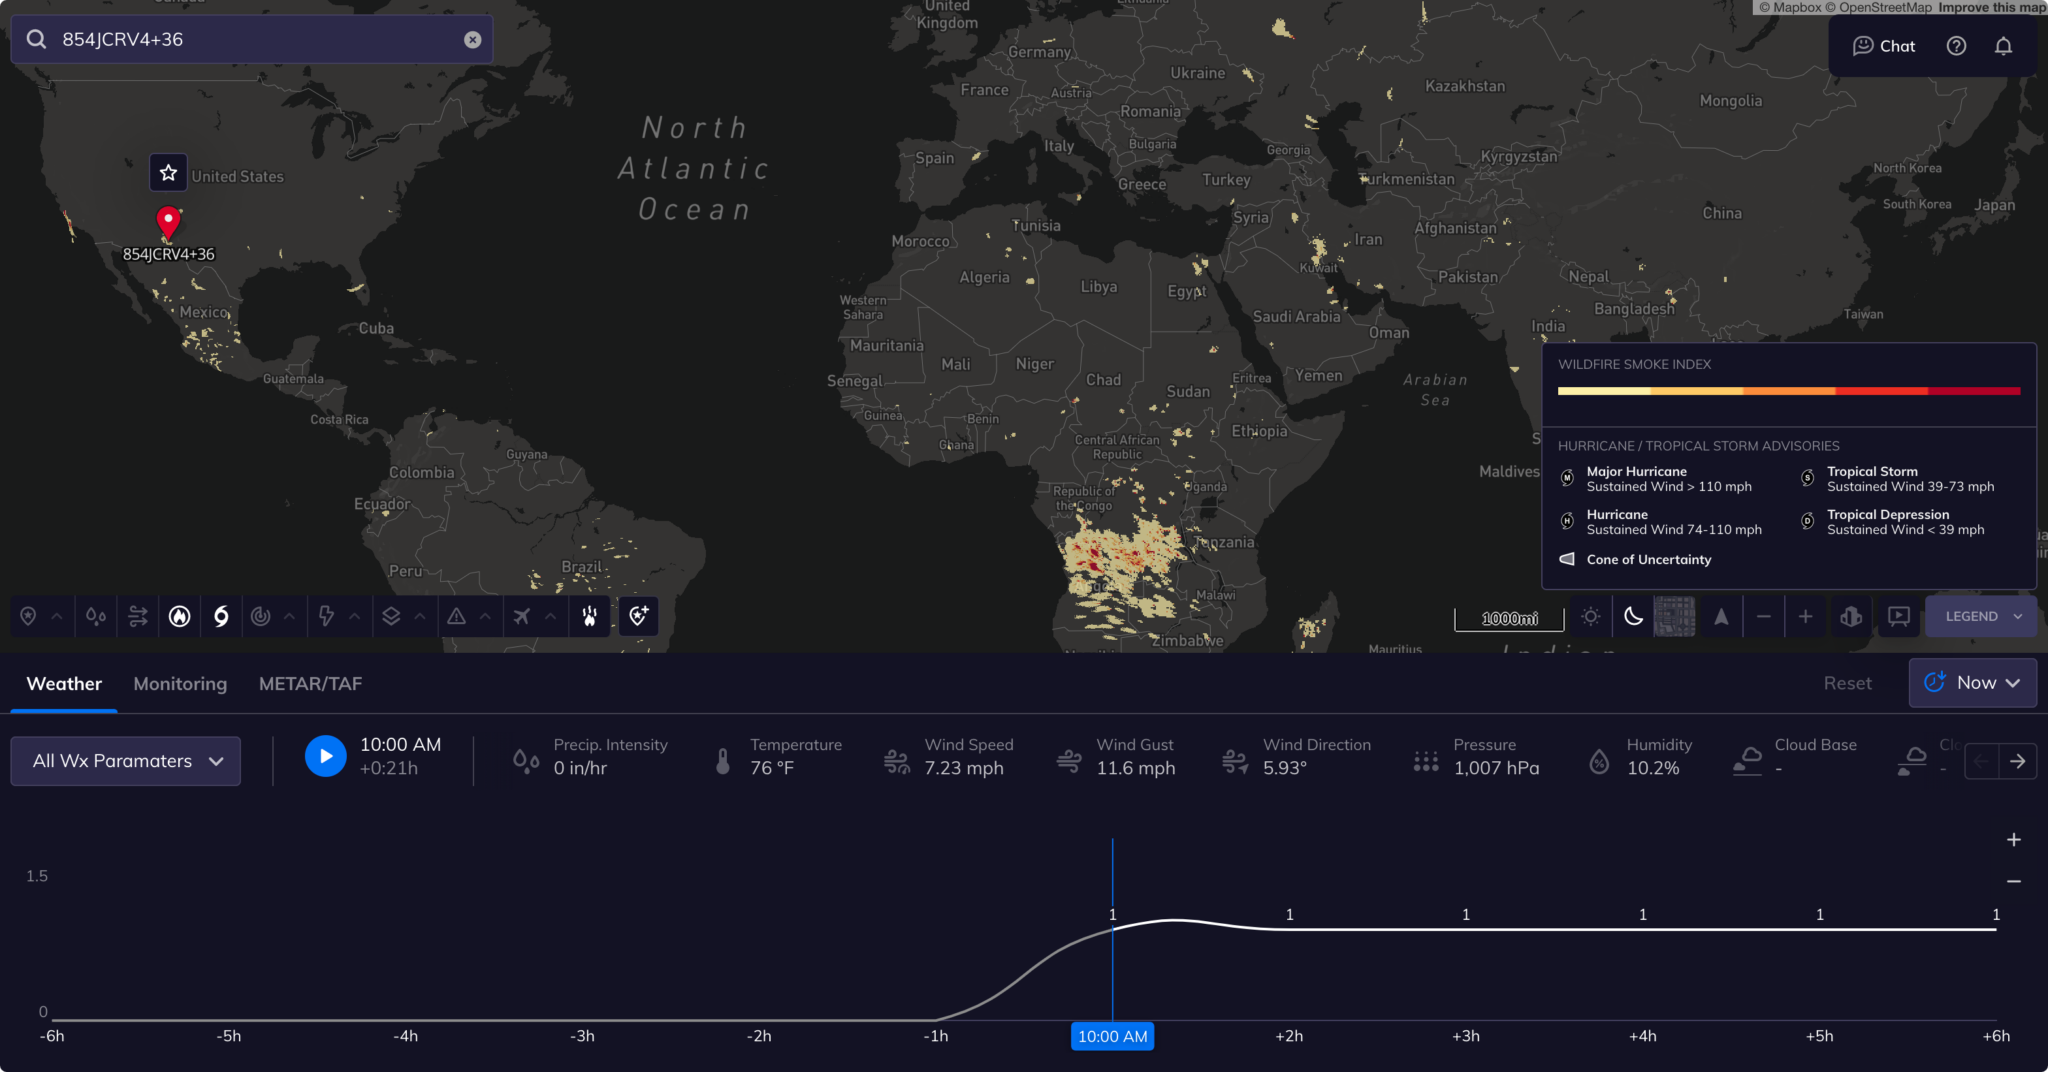The width and height of the screenshot is (2048, 1072).
Task: Click the add location pin icon
Action: tap(638, 616)
